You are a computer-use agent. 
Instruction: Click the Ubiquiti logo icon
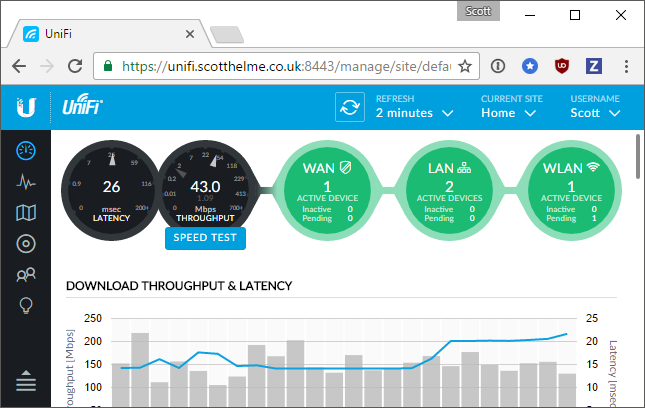pyautogui.click(x=27, y=106)
